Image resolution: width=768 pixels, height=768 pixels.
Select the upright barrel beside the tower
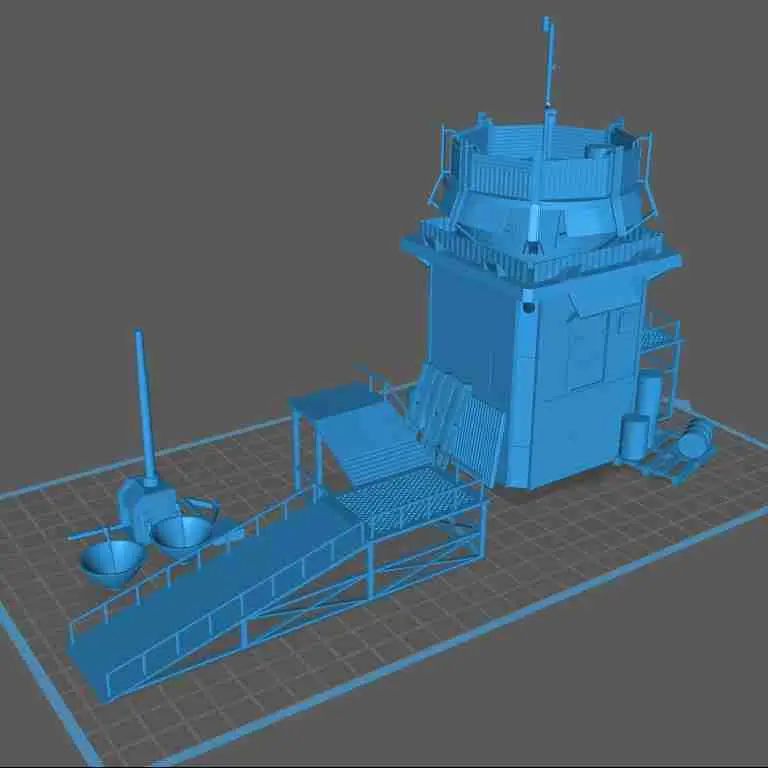tap(632, 437)
